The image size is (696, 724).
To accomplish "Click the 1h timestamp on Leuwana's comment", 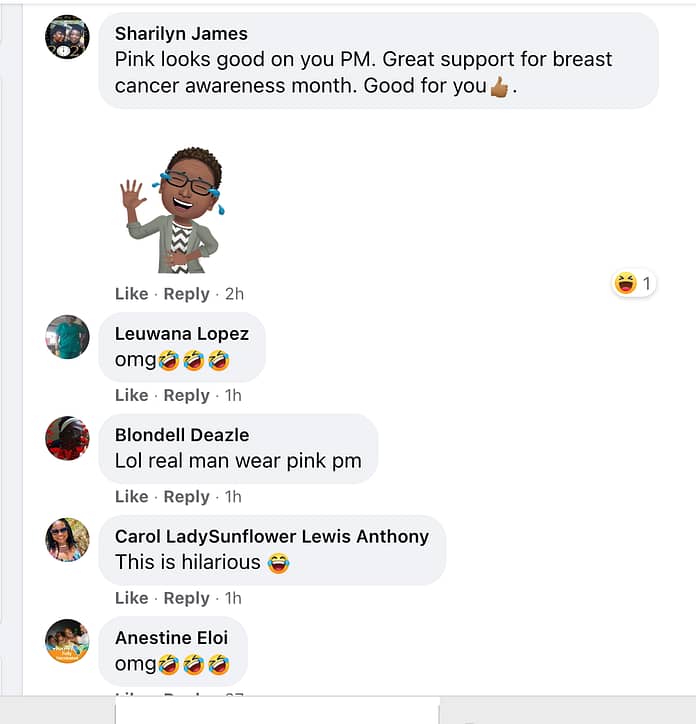I will tap(233, 395).
